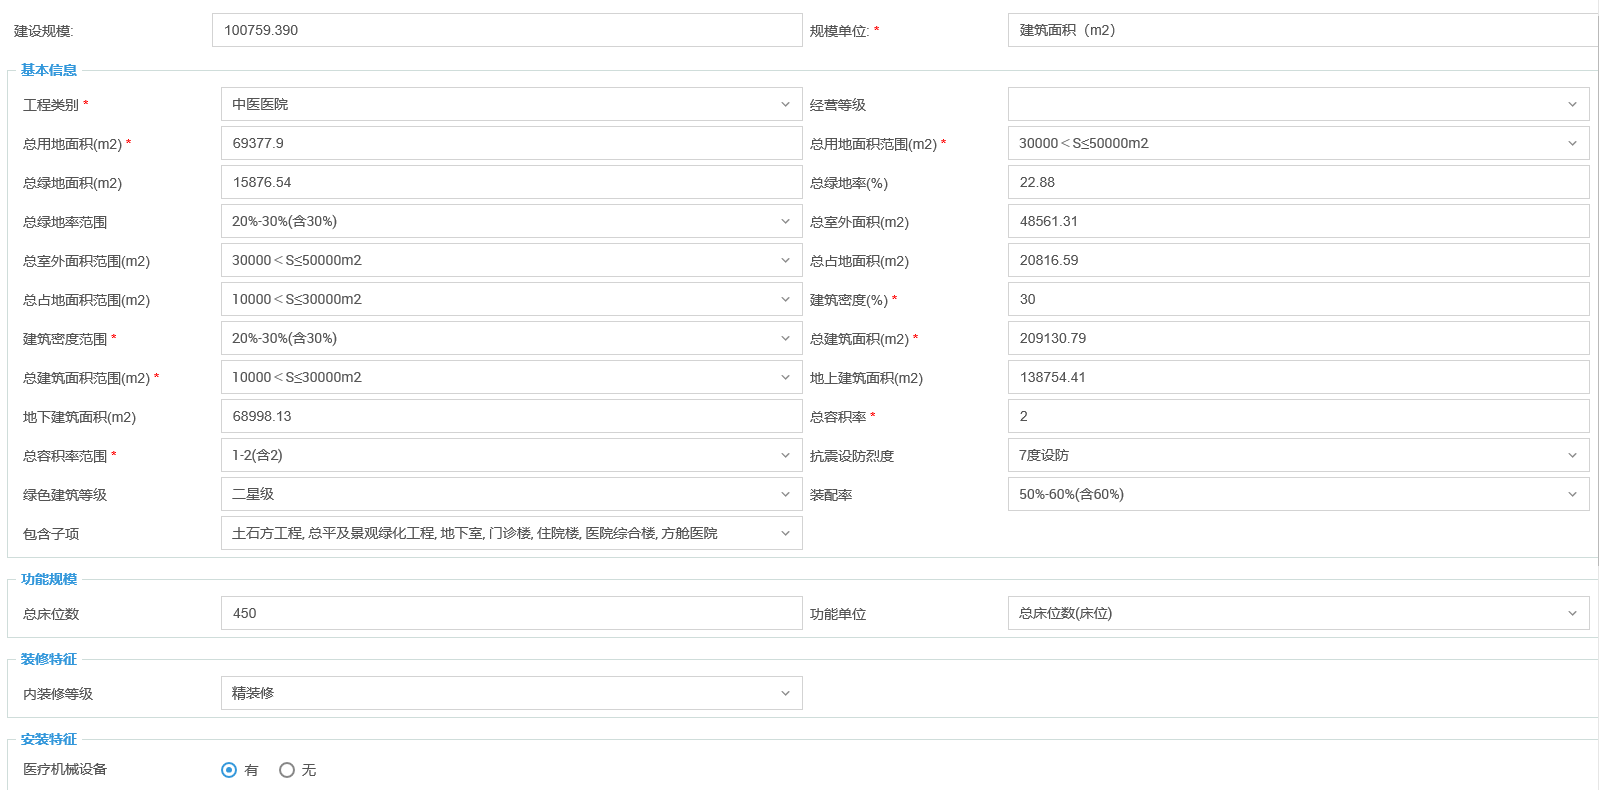Open the 工程类别 dropdown showing 中医医院

point(511,104)
